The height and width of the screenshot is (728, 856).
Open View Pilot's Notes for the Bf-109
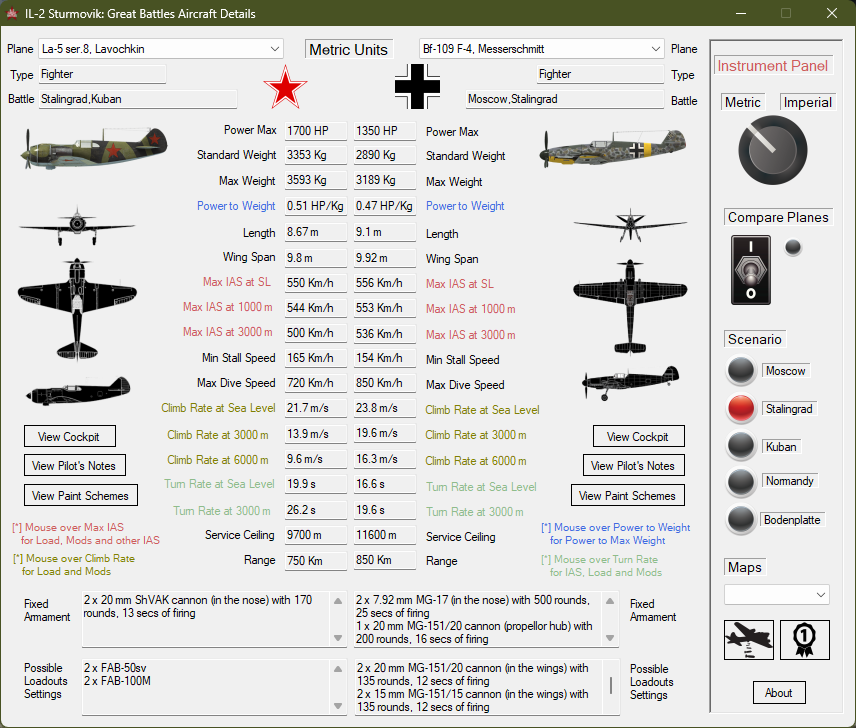[632, 465]
